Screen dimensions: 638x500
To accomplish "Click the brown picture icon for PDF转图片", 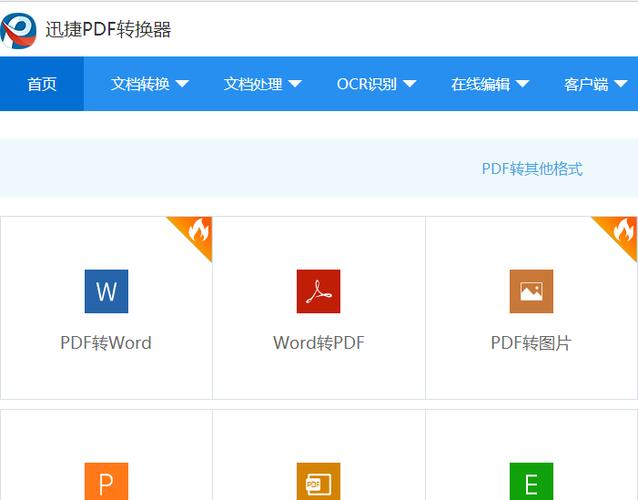I will [531, 291].
